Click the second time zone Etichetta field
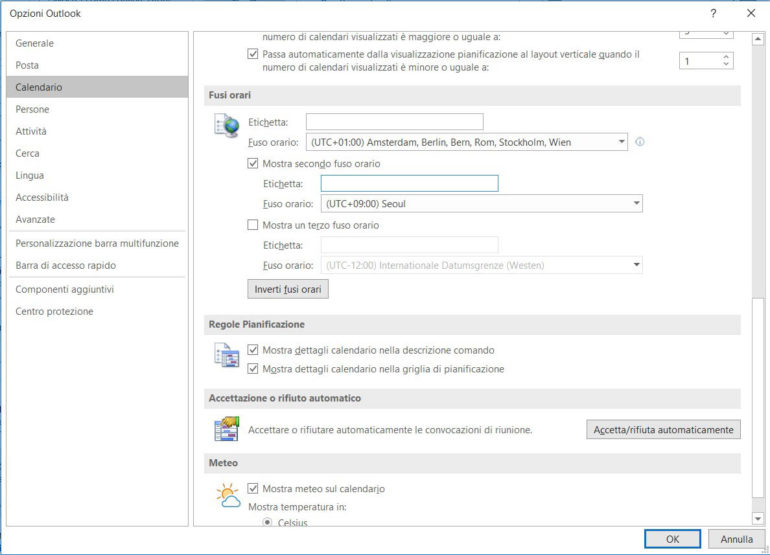The height and width of the screenshot is (555, 770). click(x=409, y=183)
